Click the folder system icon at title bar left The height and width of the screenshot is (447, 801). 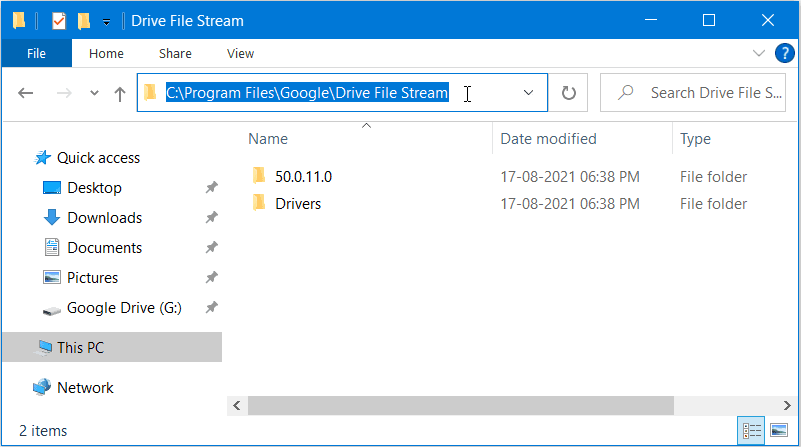tap(19, 20)
